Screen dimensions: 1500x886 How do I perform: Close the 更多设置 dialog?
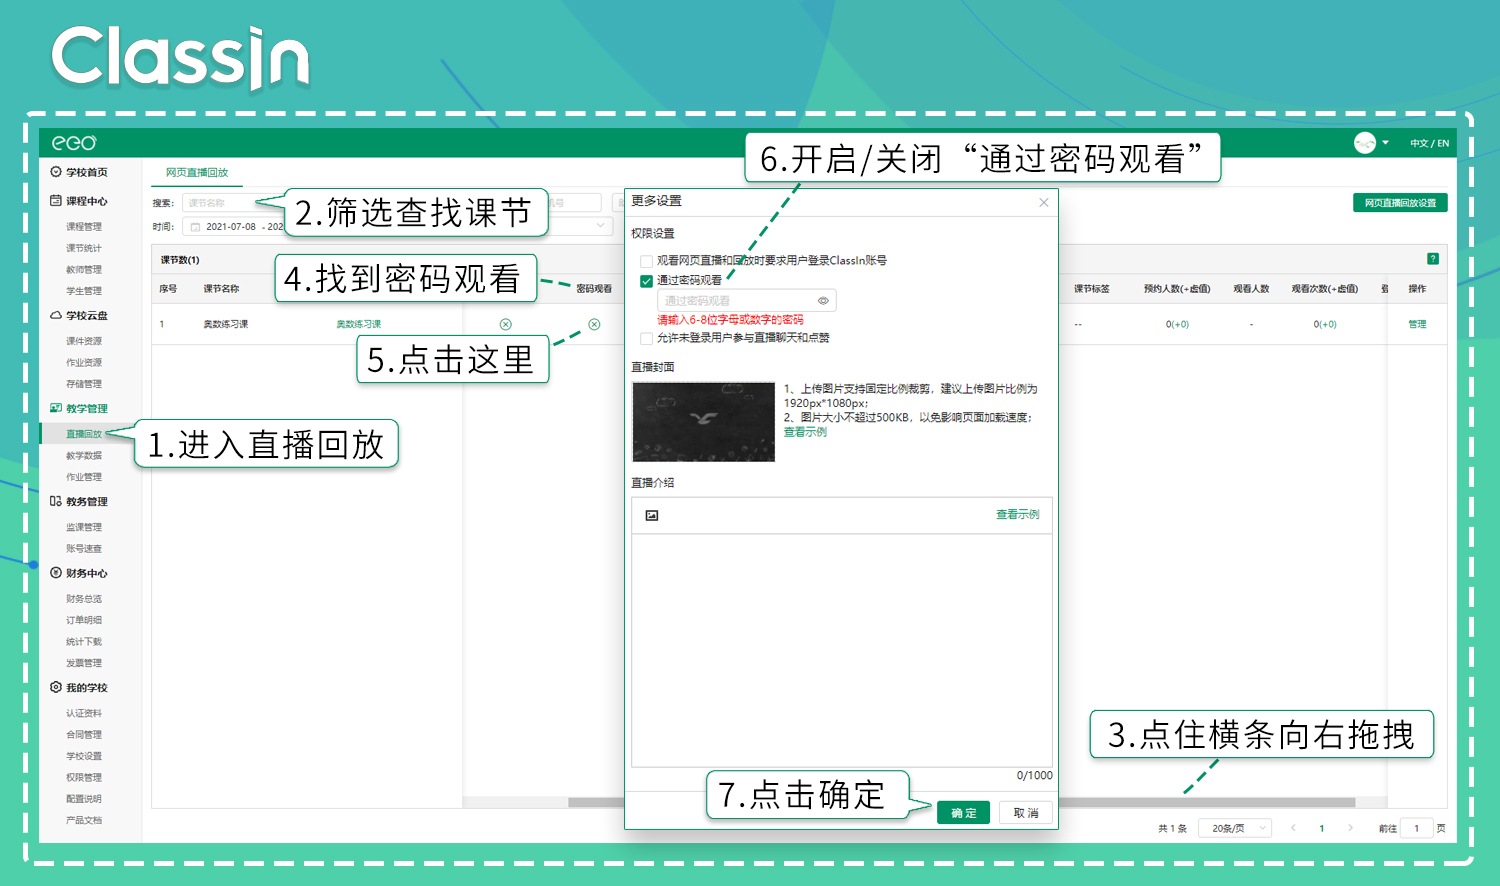[1044, 202]
